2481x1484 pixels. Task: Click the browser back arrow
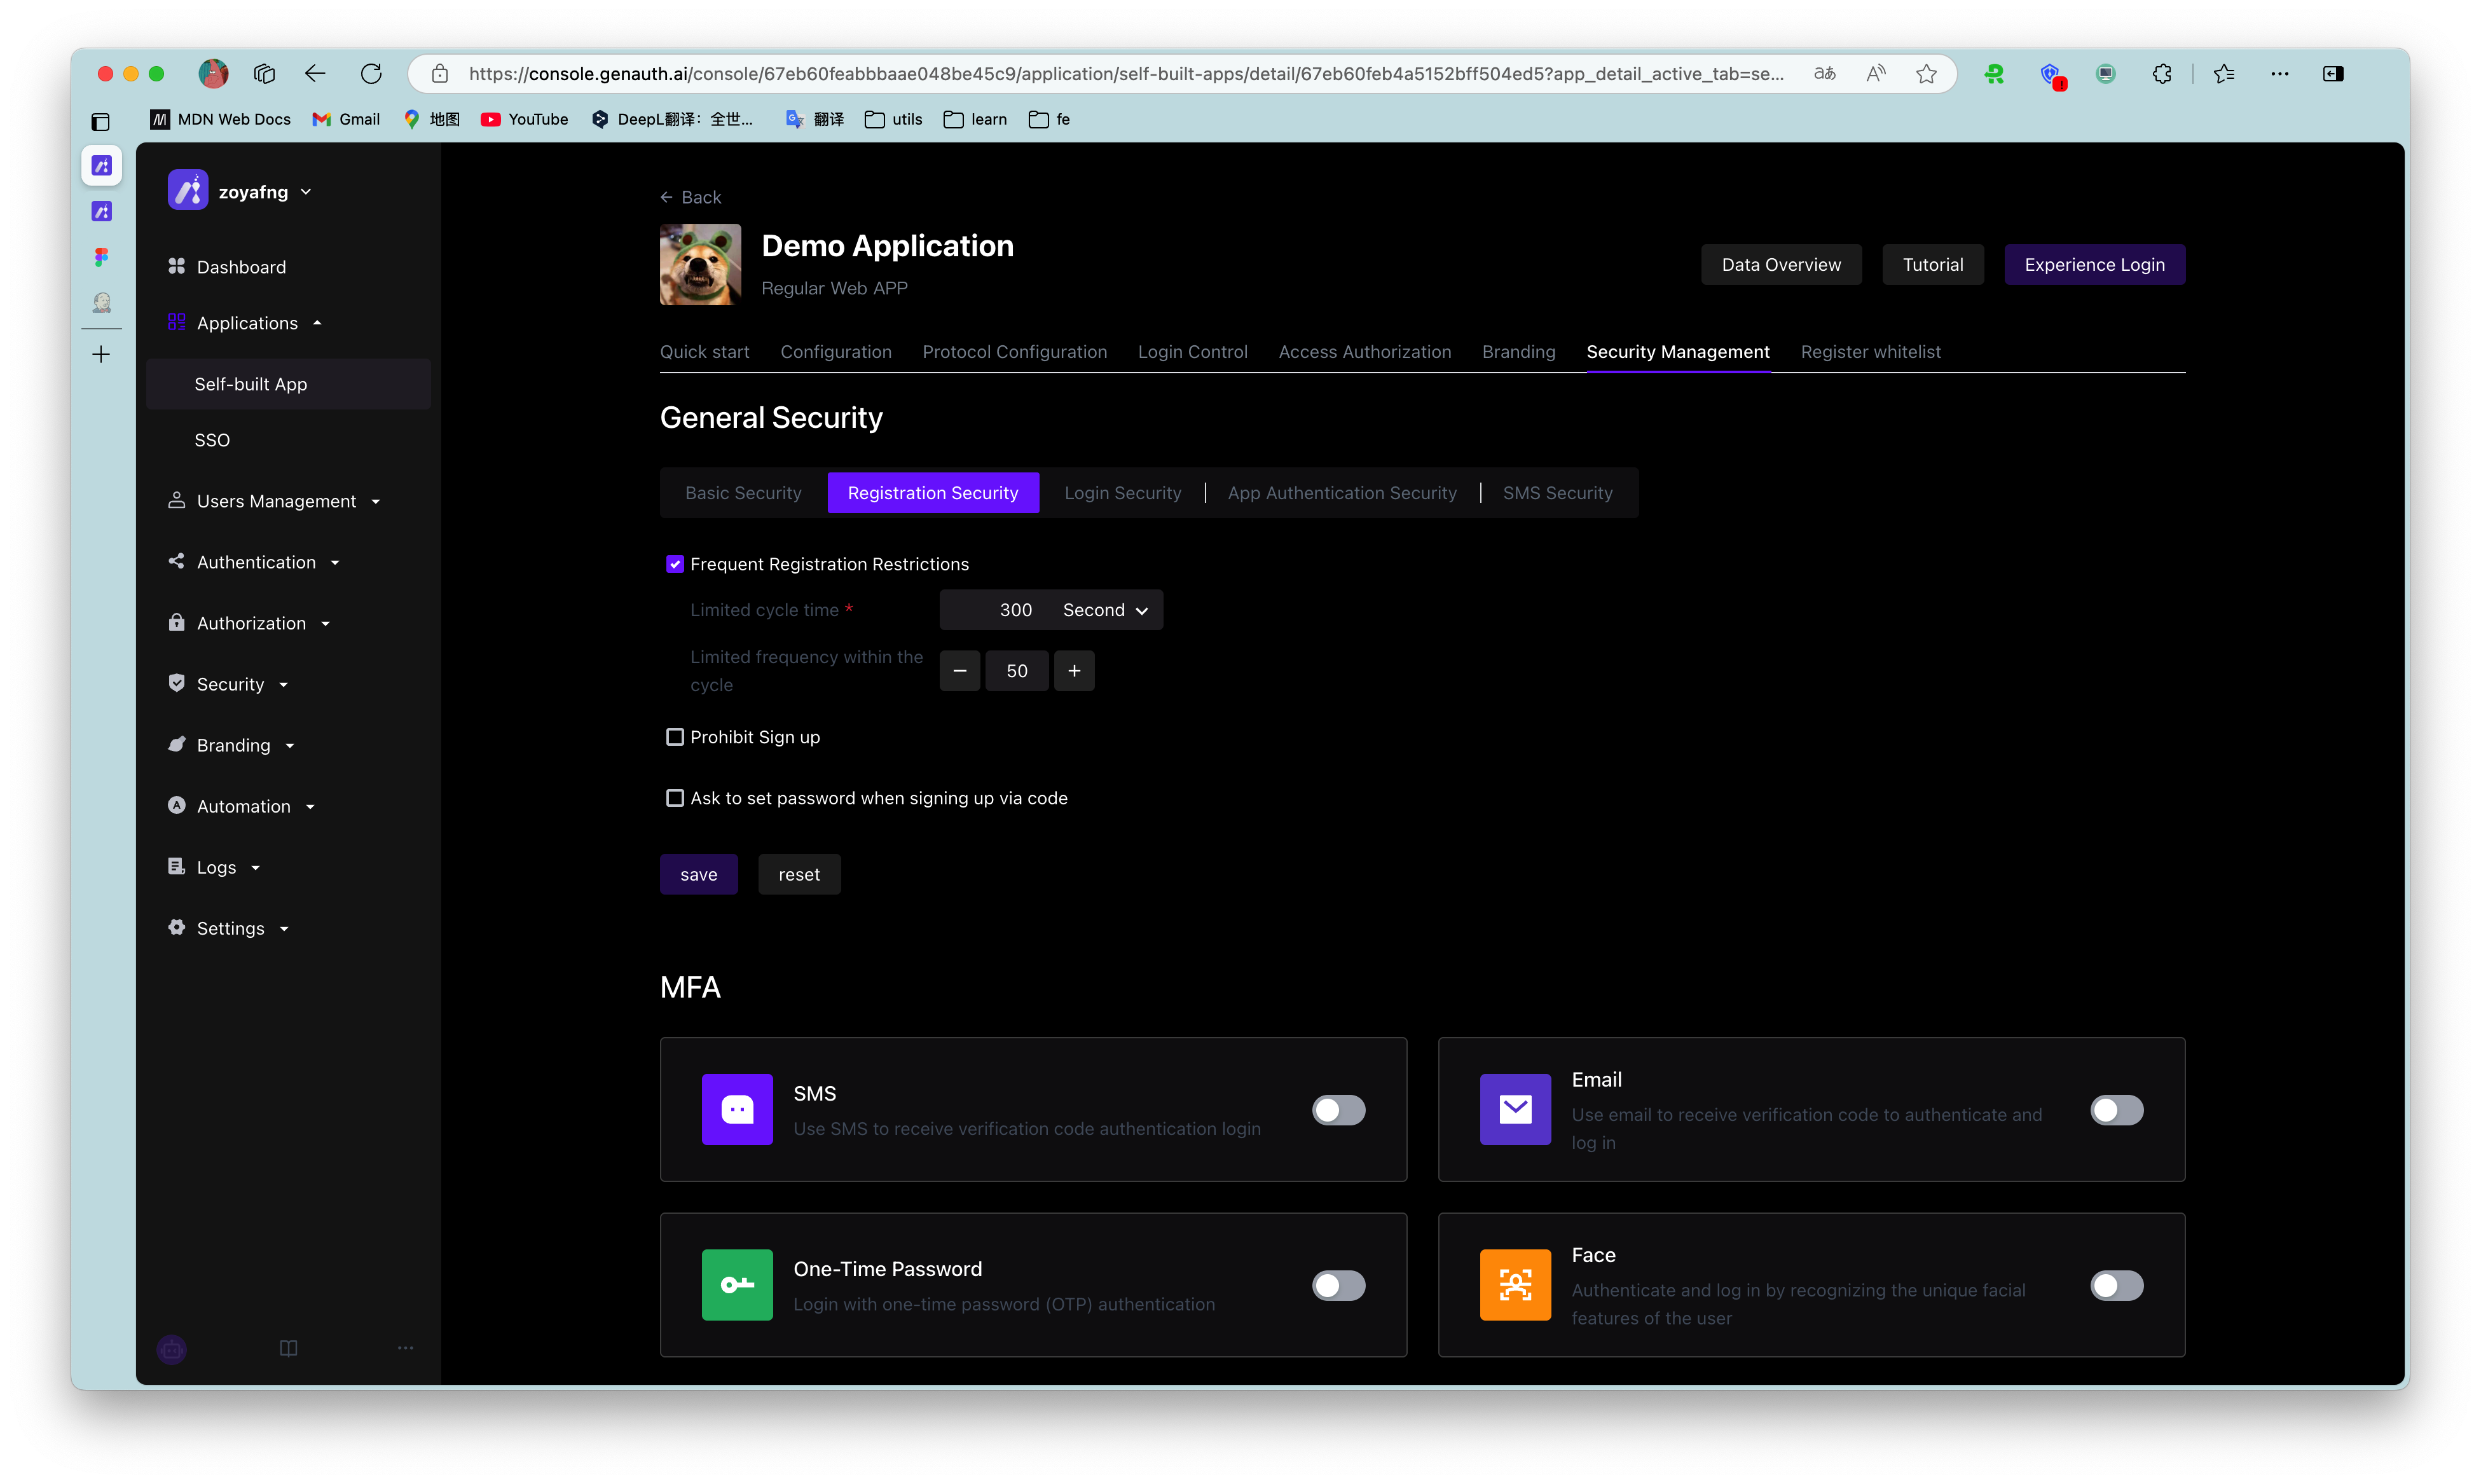point(315,73)
